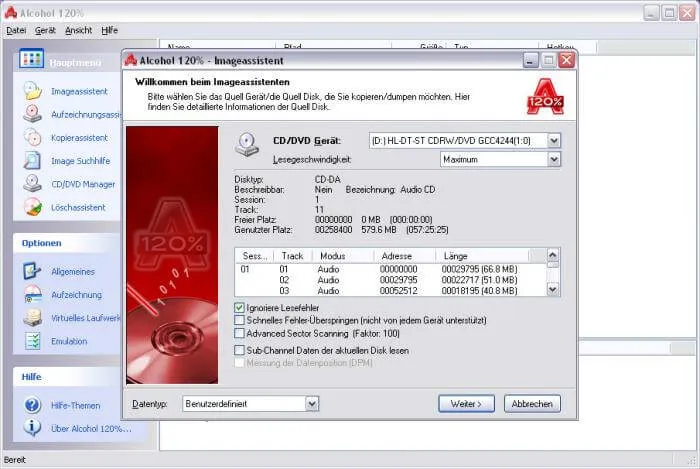
Task: Click the Hilfe-Themen question mark icon
Action: click(33, 405)
